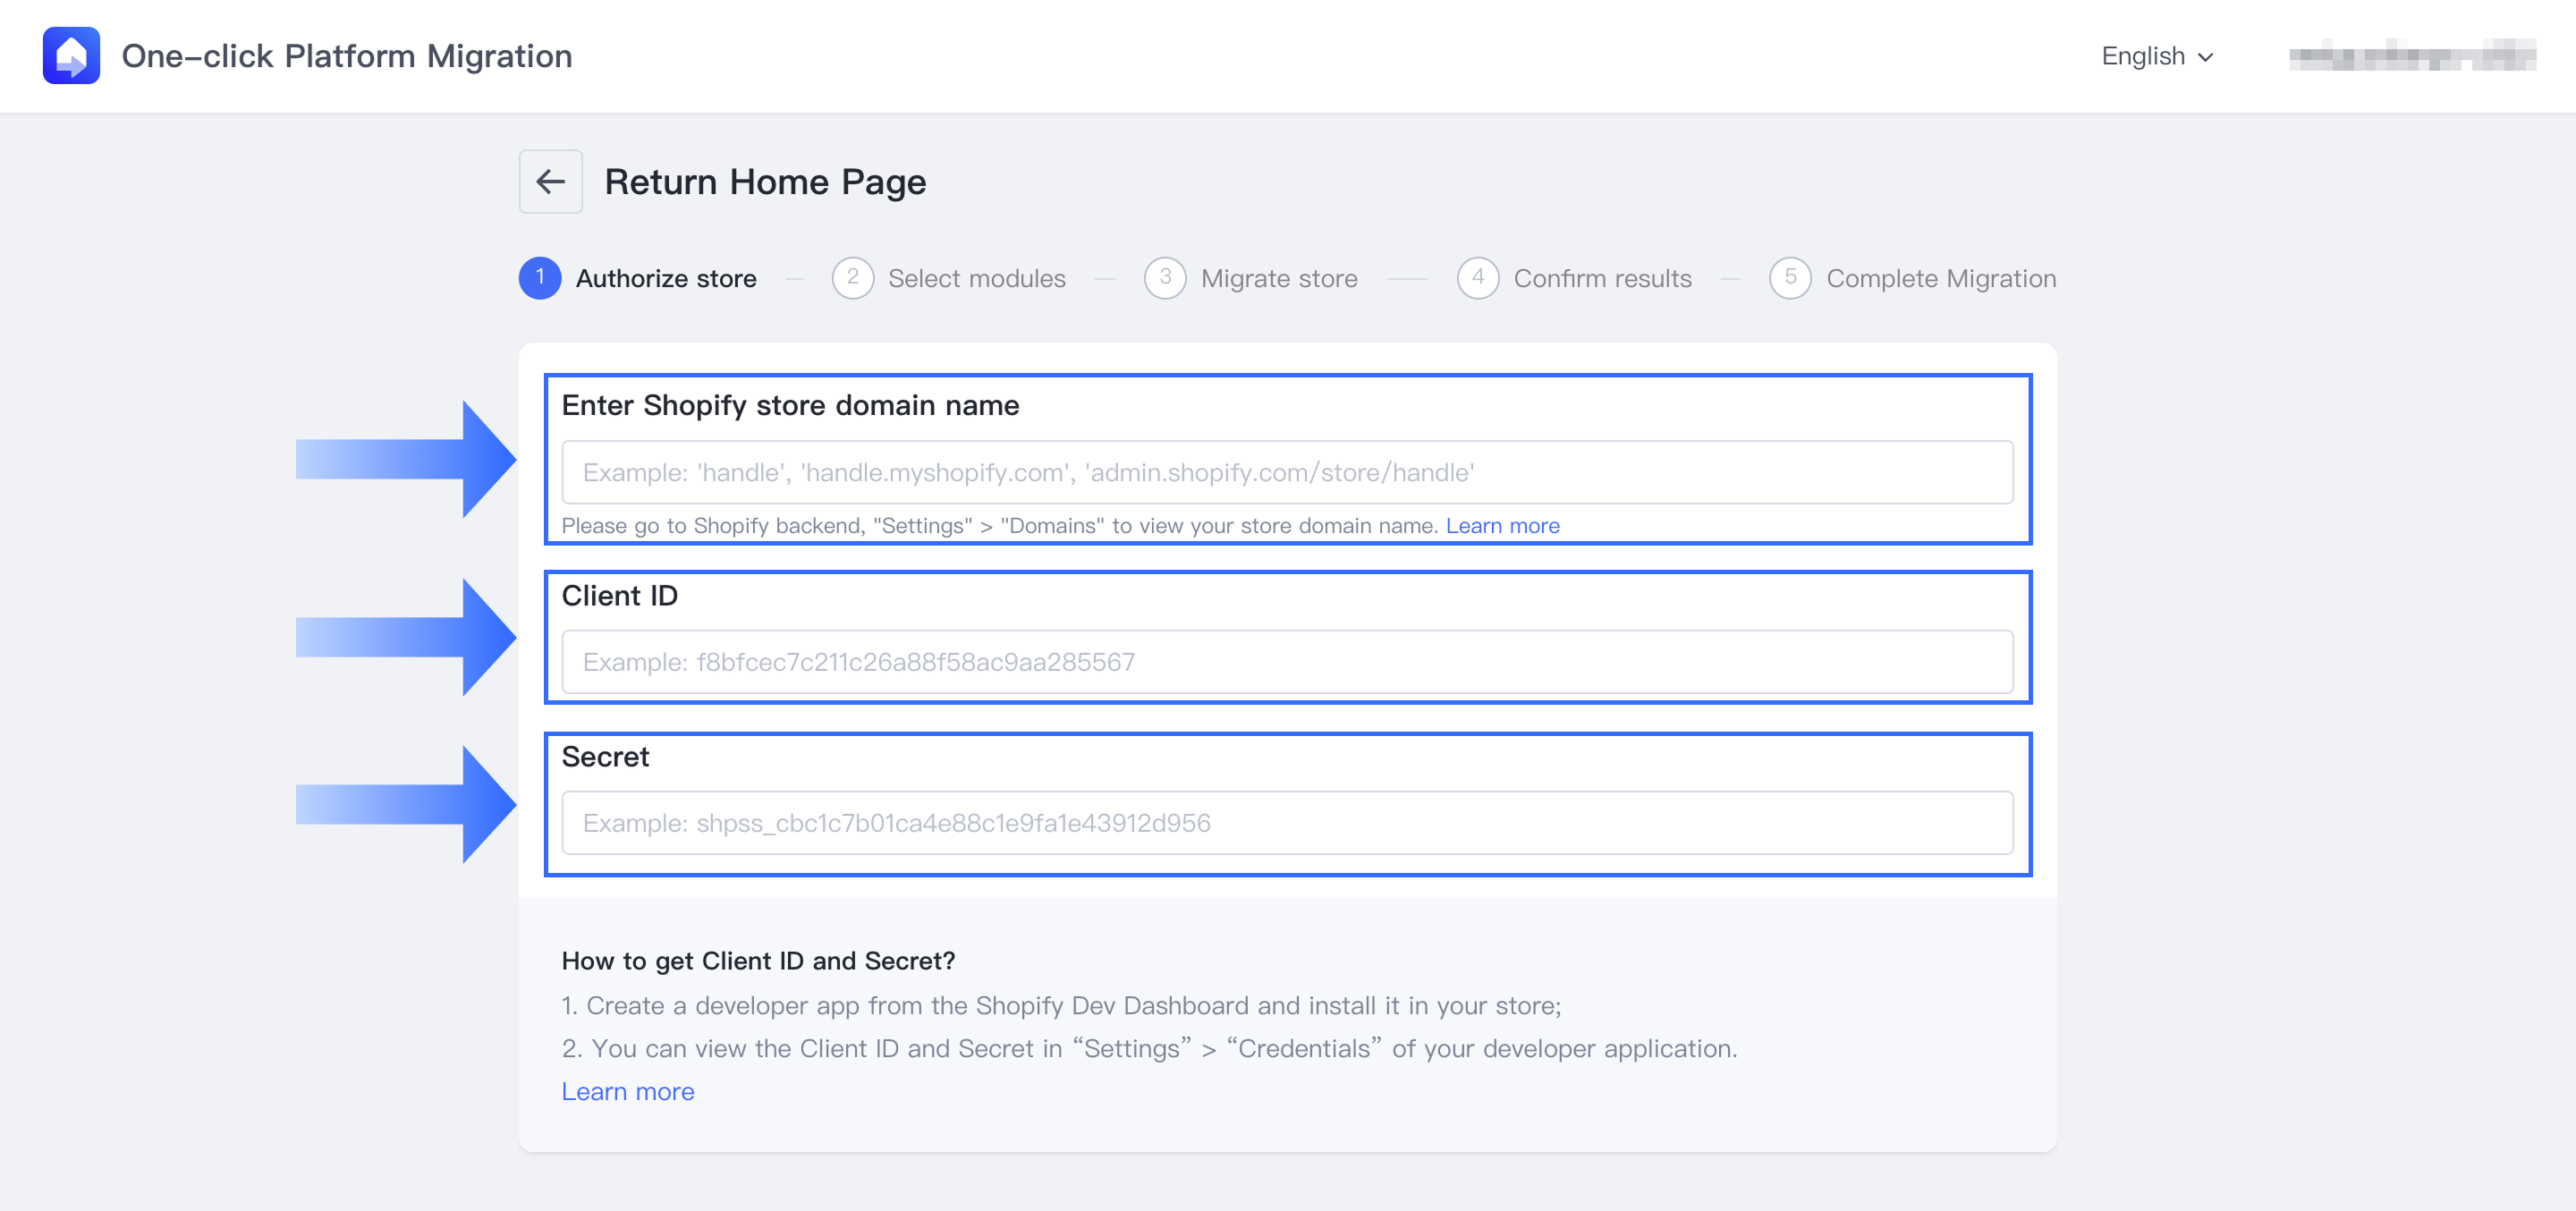
Task: Click the 'Settings > Credentials' instruction line
Action: [x=1150, y=1049]
